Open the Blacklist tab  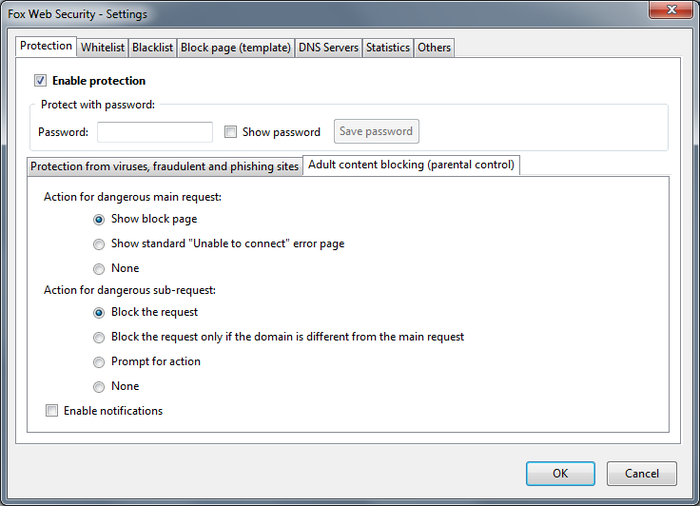(x=153, y=47)
